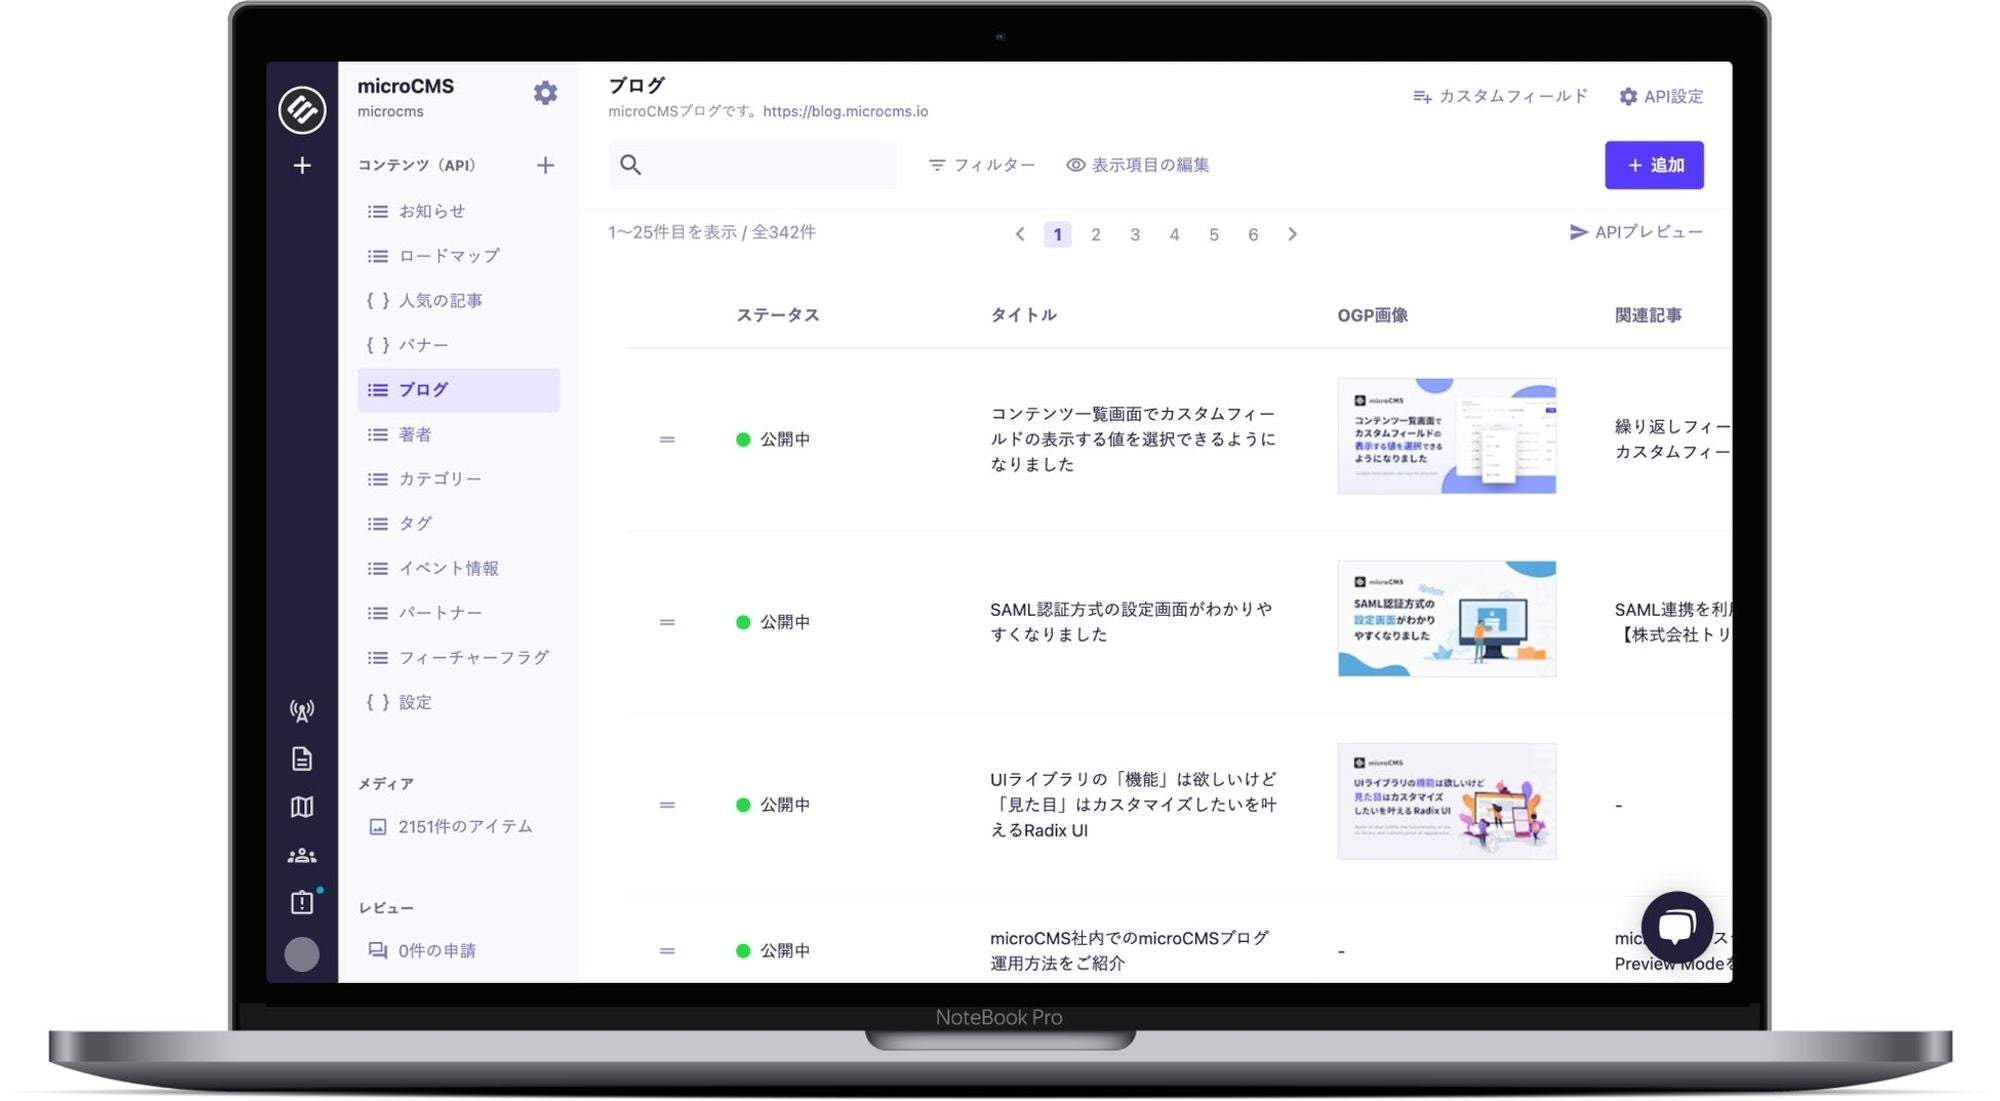Click 表示項目の編集 eye button
Viewport: 2000px width, 1101px height.
pyautogui.click(x=1138, y=165)
